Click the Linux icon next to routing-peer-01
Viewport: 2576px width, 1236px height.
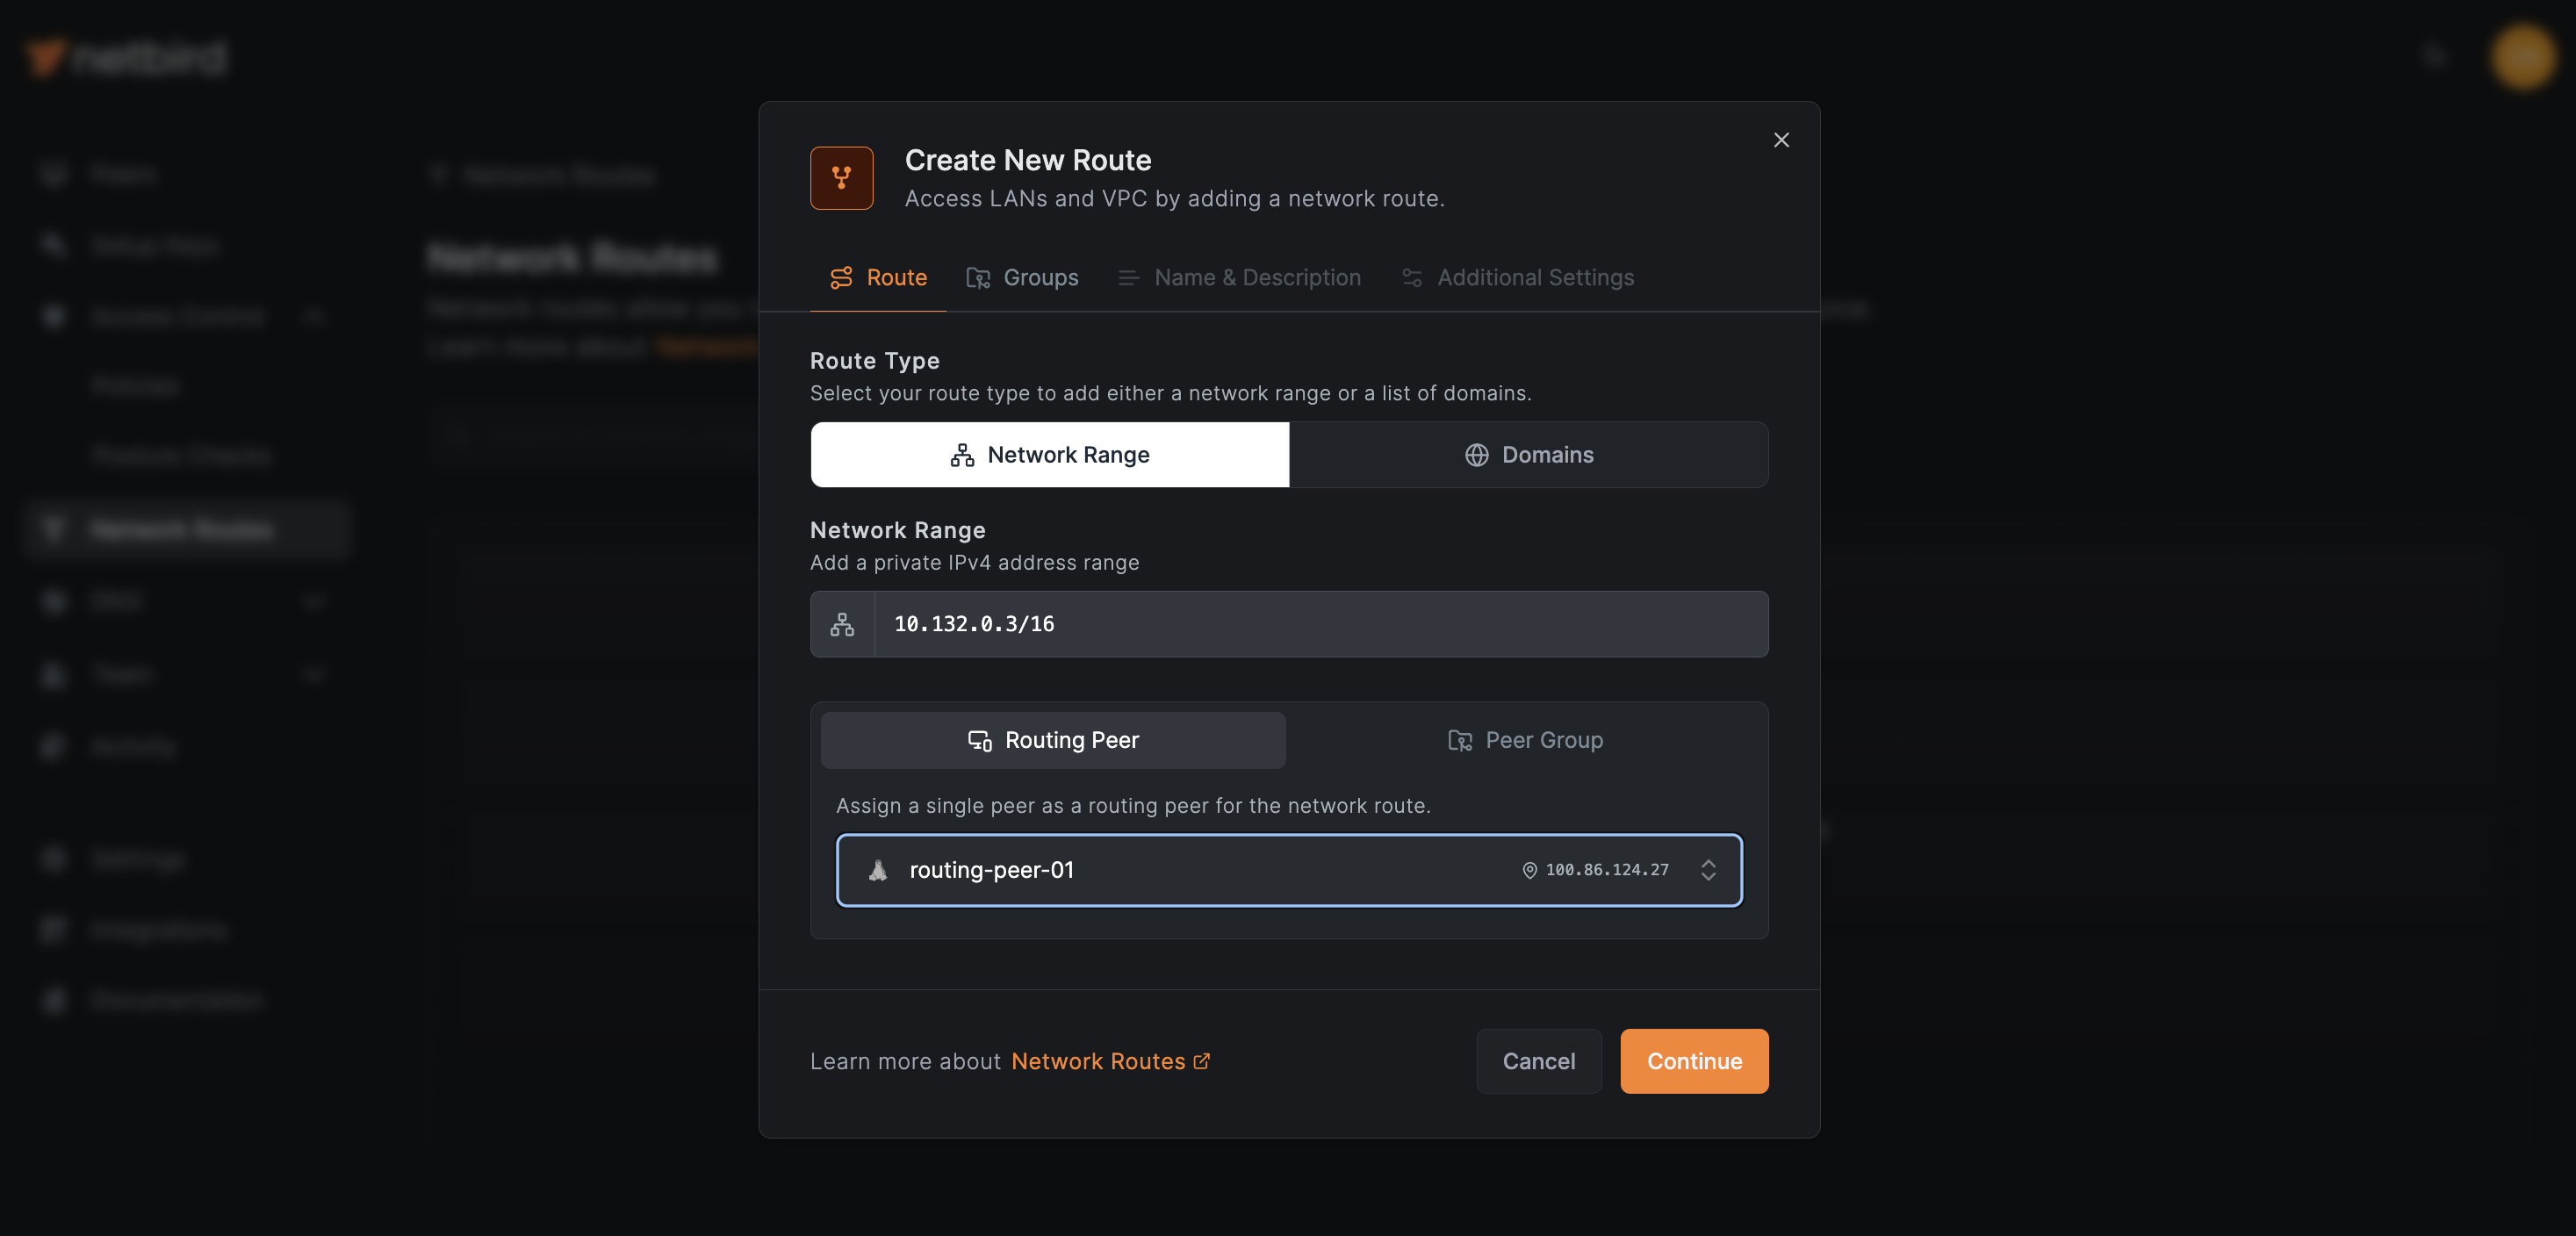pos(878,870)
